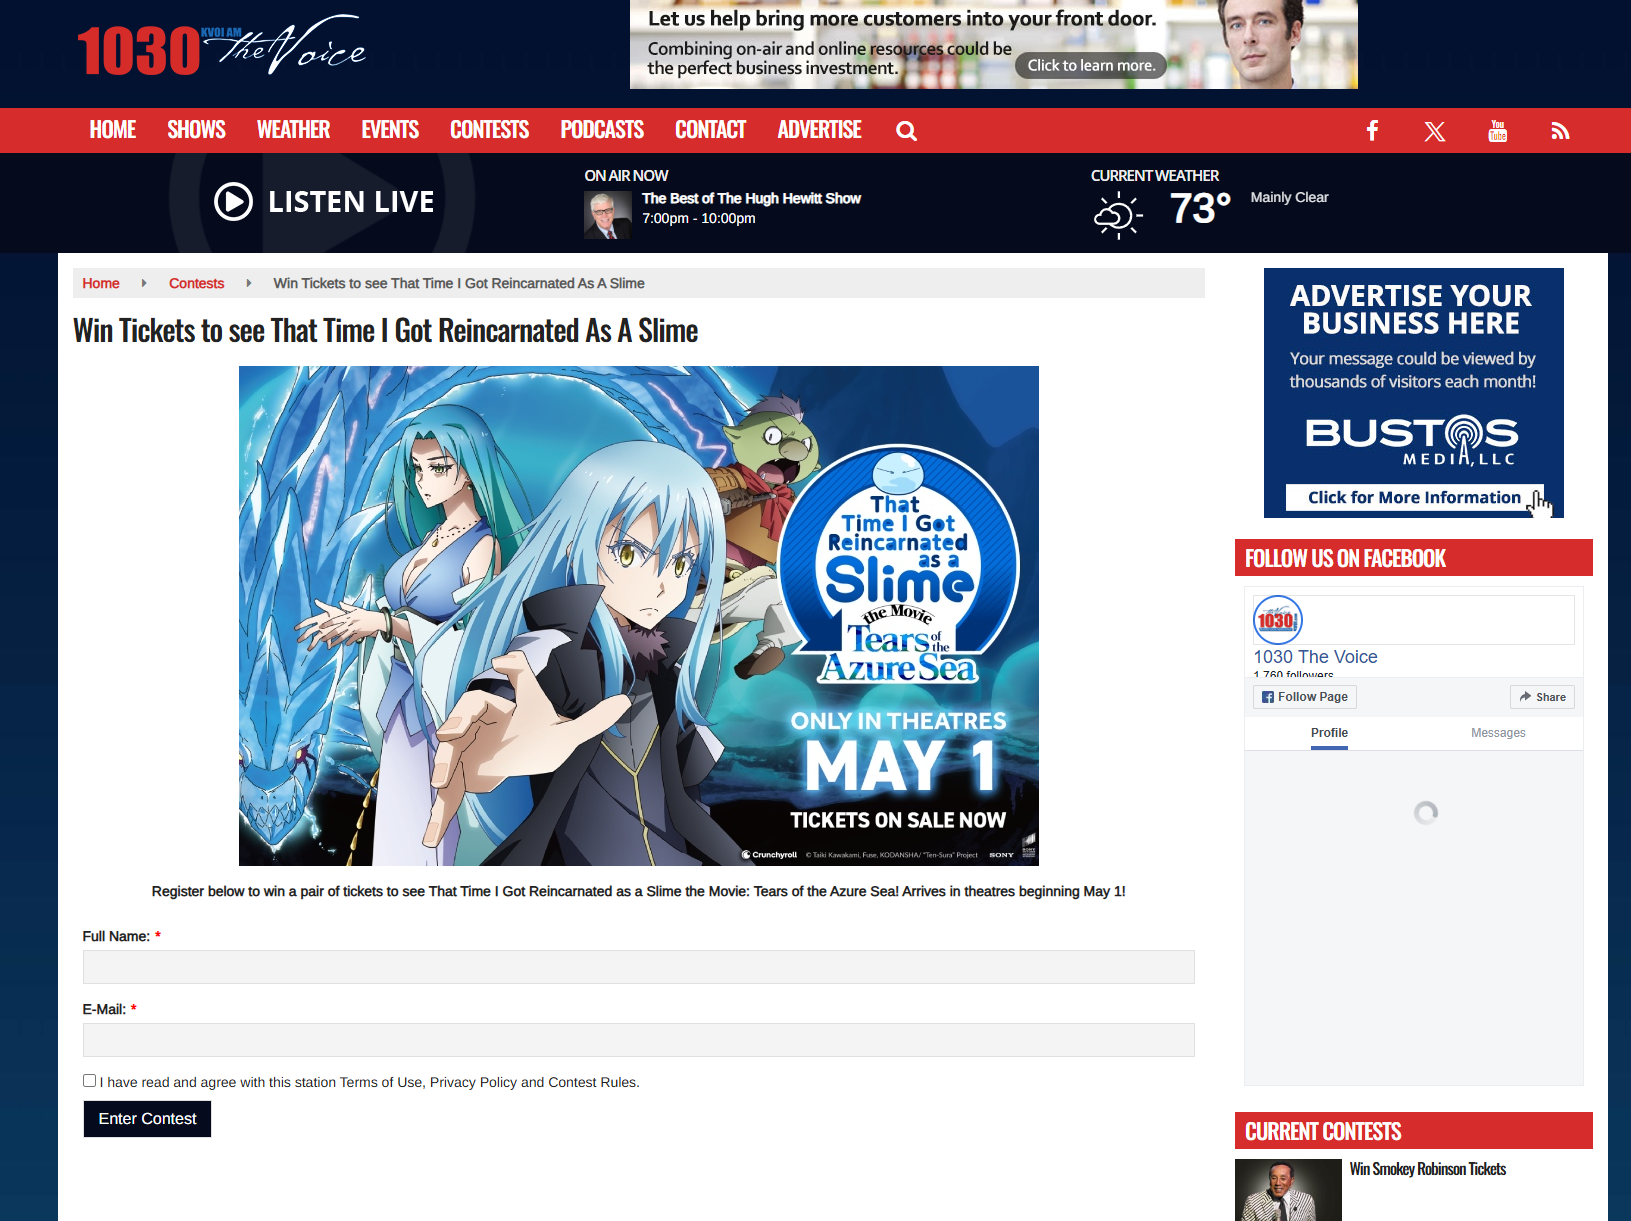The image size is (1631, 1221).
Task: Open the Shows menu
Action: 196,130
